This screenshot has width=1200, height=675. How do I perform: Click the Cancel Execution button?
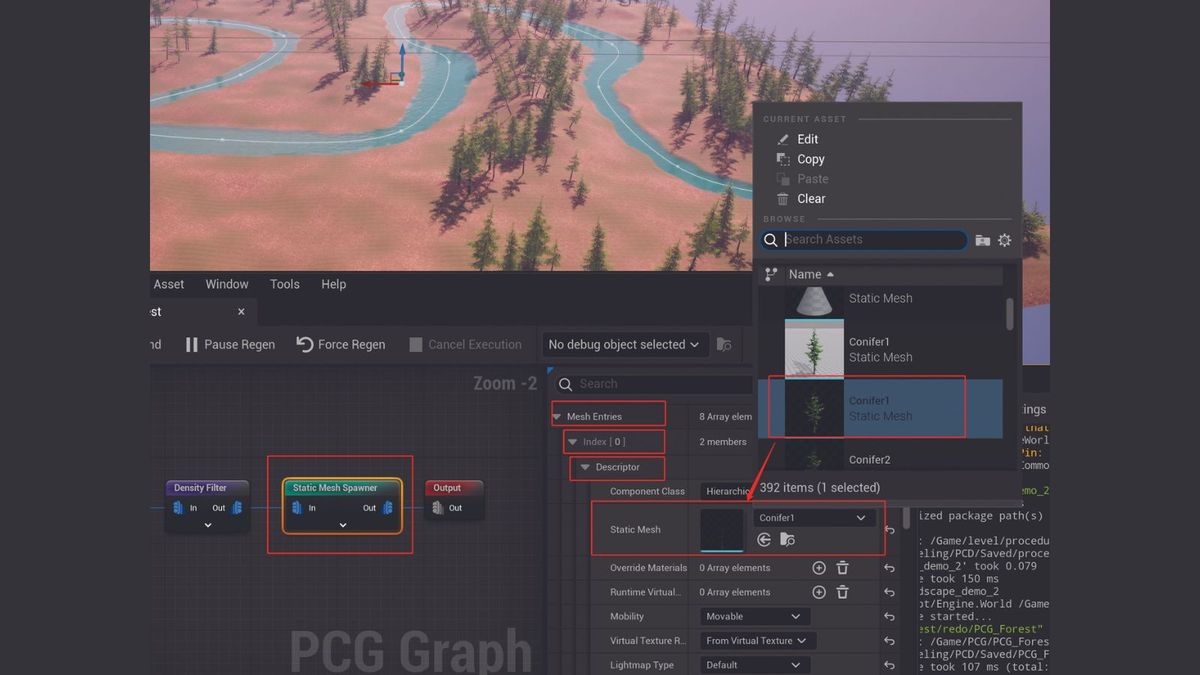click(465, 344)
